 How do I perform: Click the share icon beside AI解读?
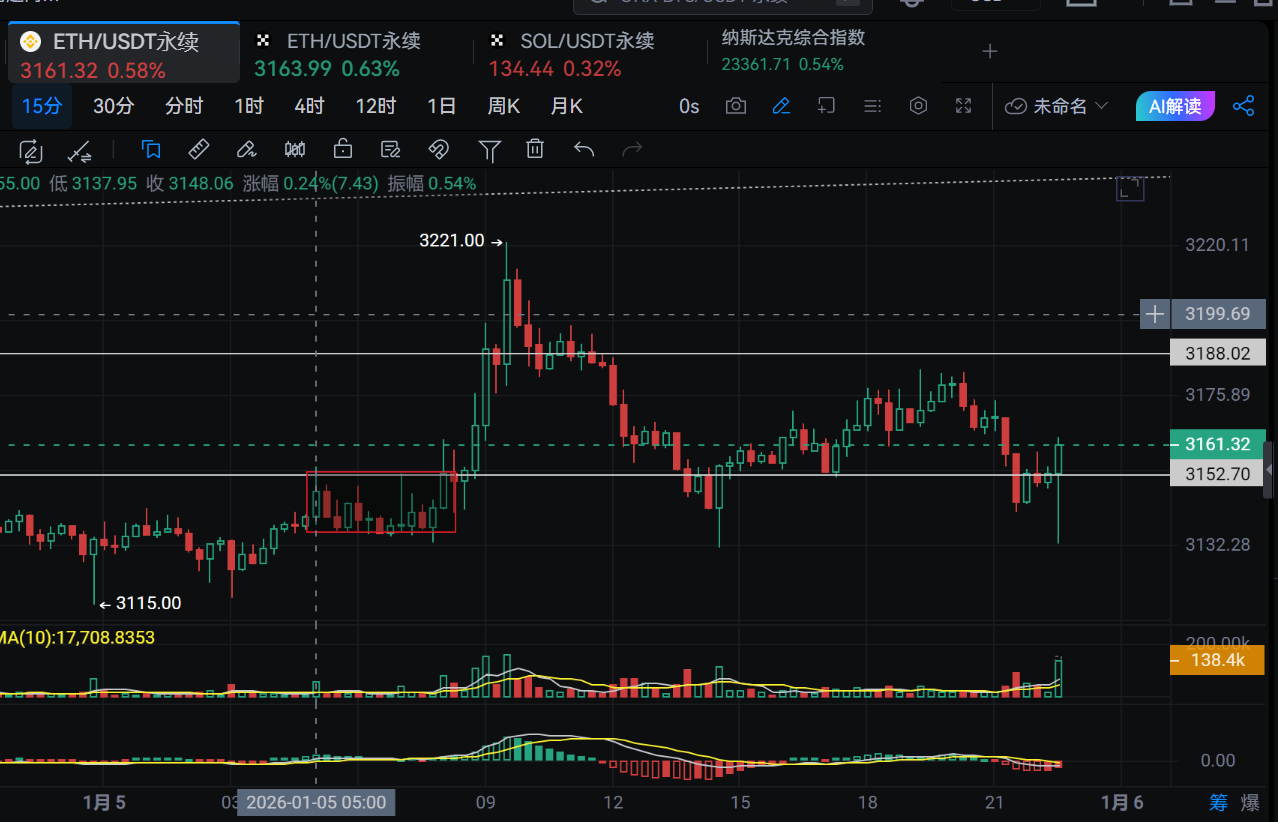click(x=1244, y=106)
